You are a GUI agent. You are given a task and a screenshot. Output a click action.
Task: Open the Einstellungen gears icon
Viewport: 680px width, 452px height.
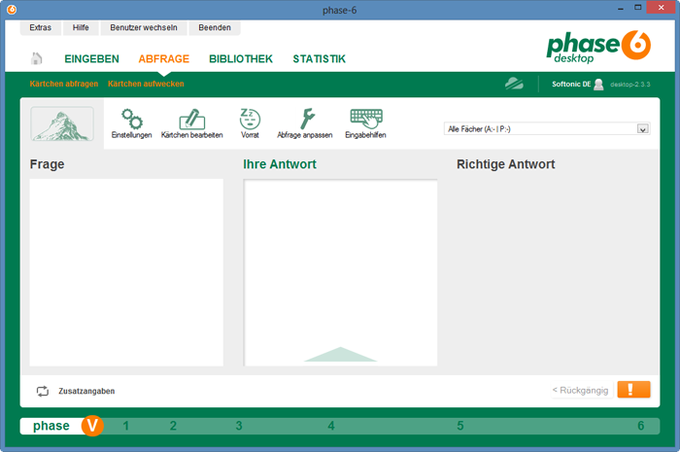click(132, 119)
